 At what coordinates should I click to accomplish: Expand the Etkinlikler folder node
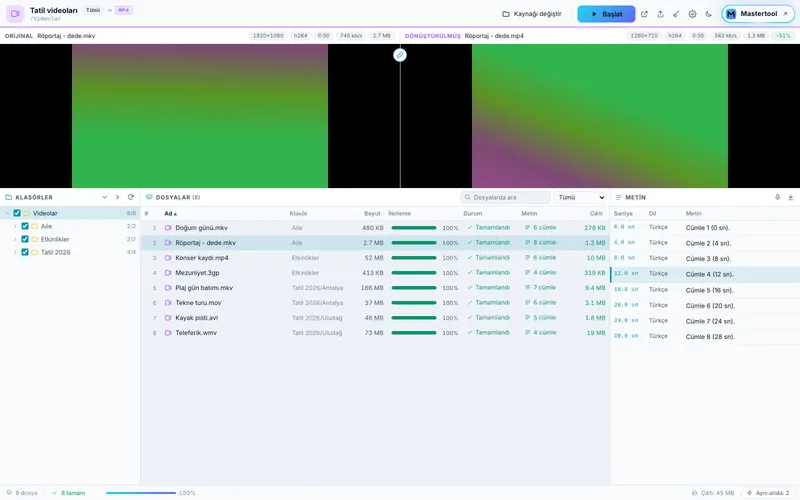[x=15, y=239]
